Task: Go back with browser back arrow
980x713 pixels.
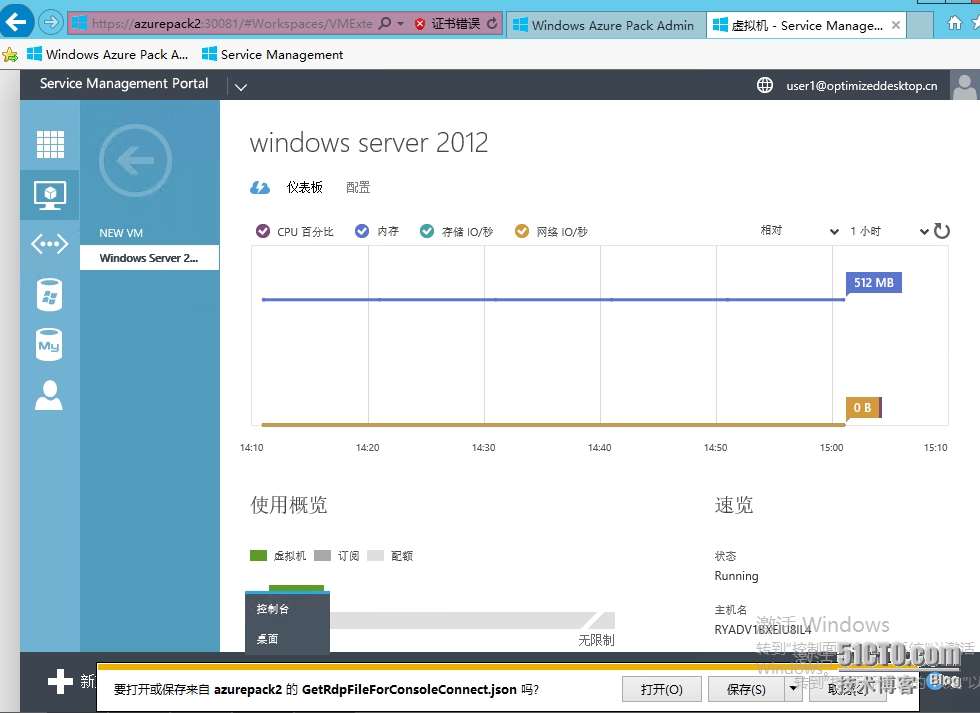Action: pyautogui.click(x=16, y=22)
